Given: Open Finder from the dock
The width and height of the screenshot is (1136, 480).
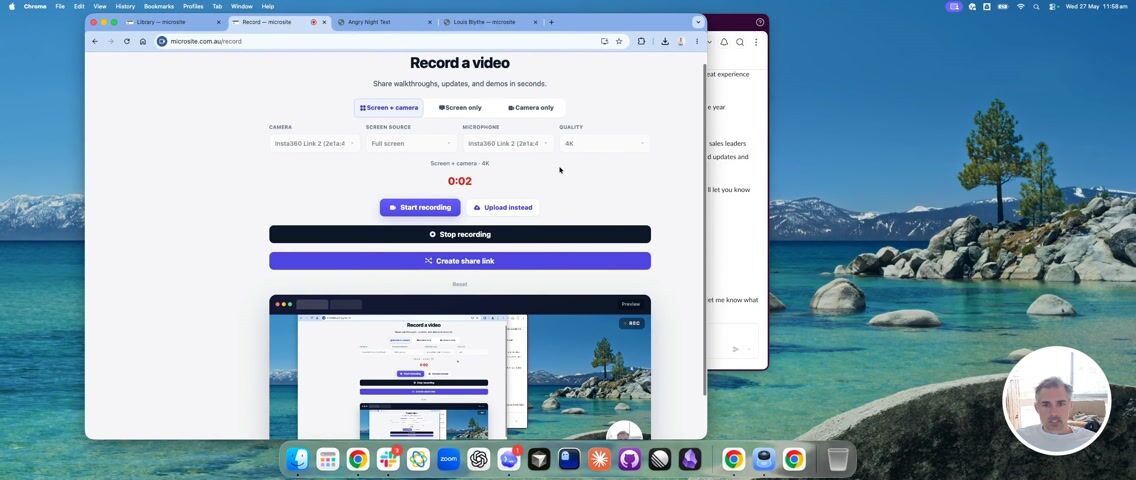Looking at the screenshot, I should coord(297,459).
